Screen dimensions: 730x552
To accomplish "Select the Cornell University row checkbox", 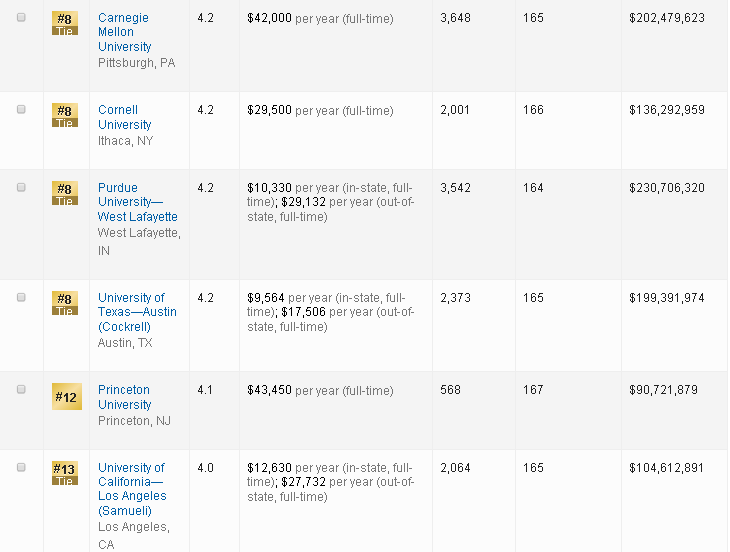I will pos(21,110).
